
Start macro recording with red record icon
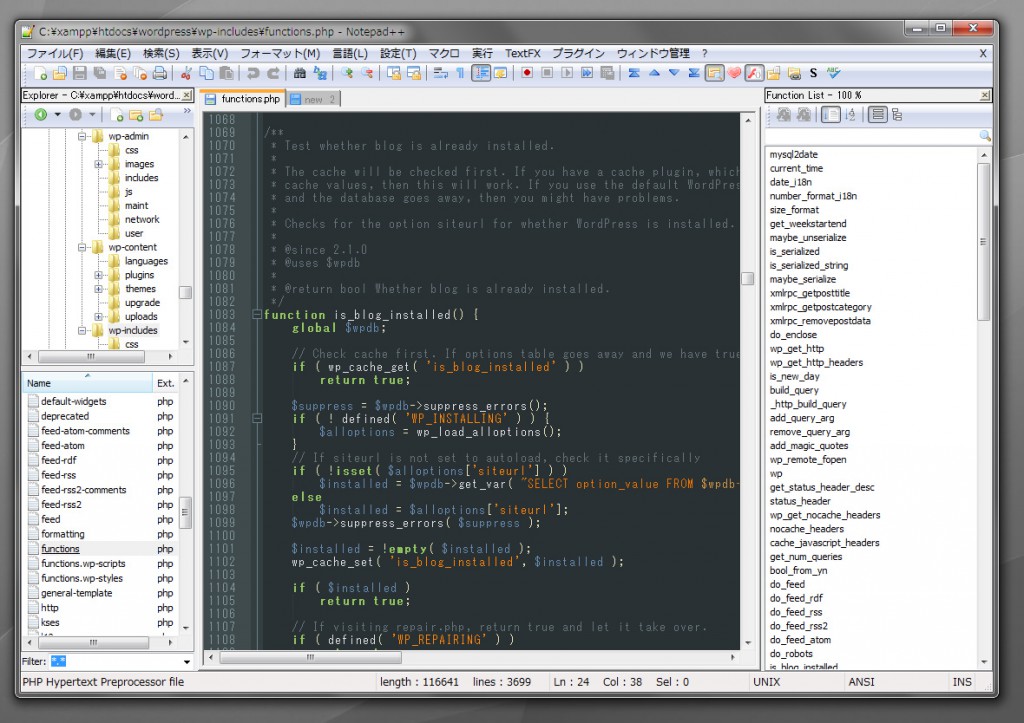(527, 72)
